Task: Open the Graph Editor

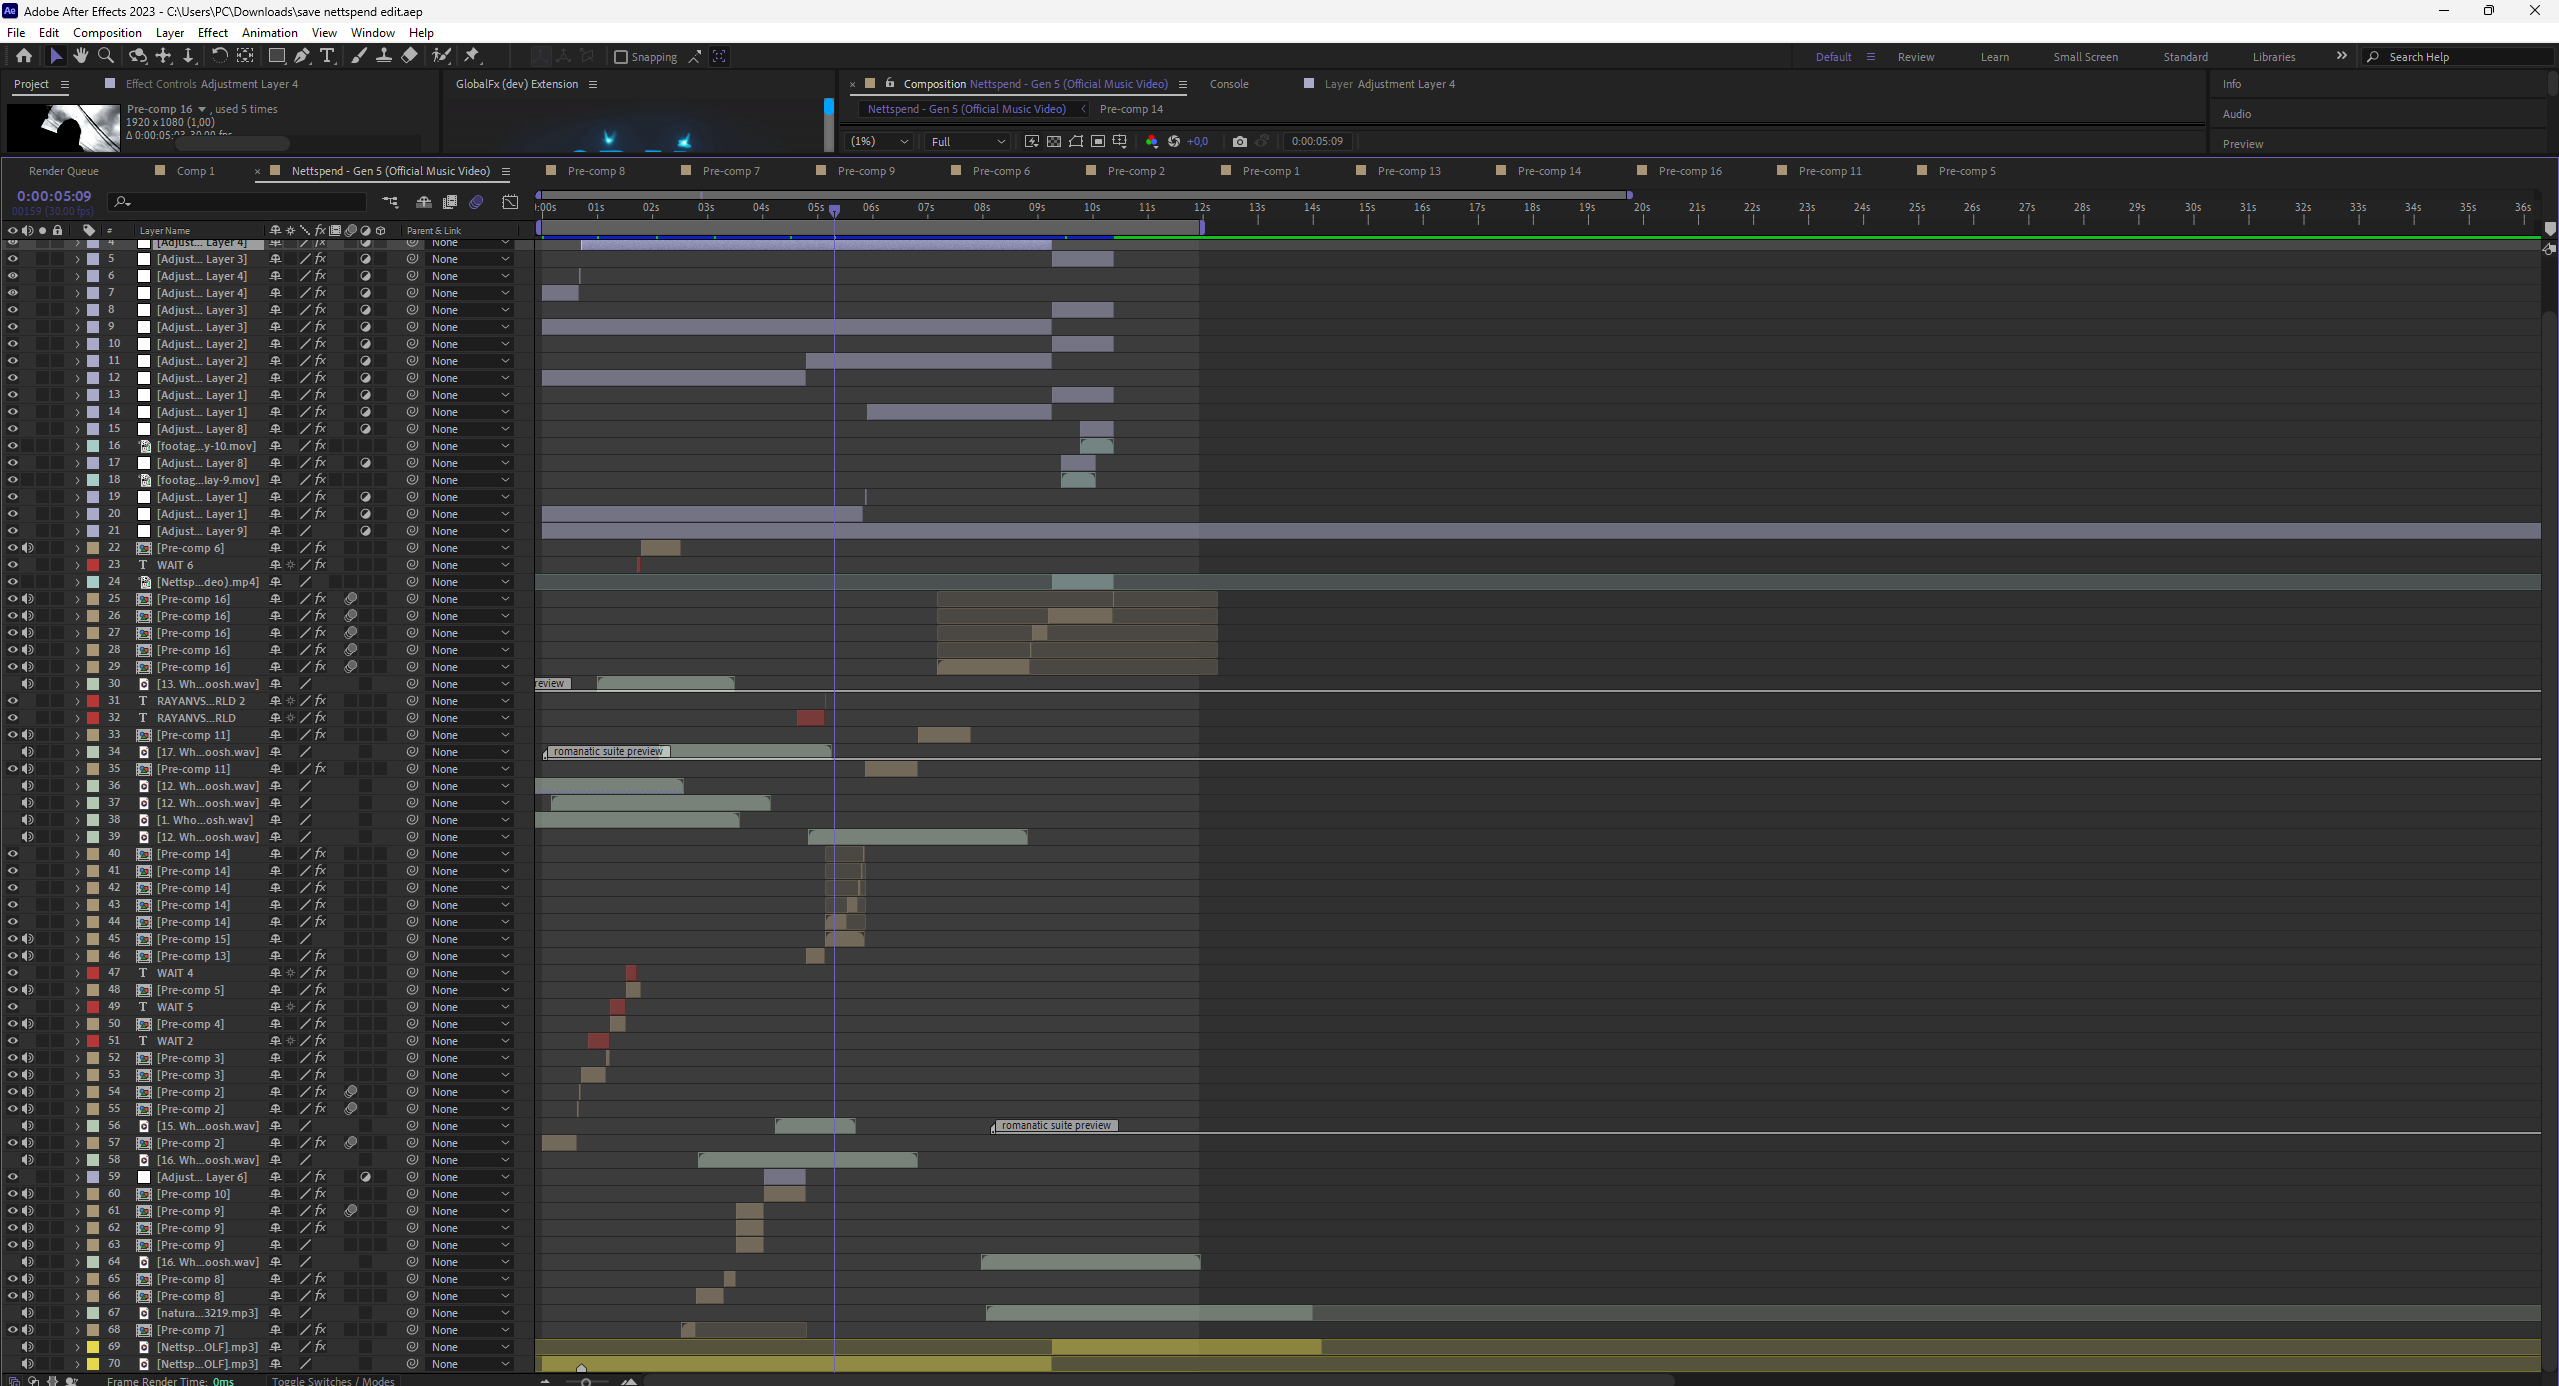Action: tap(510, 202)
